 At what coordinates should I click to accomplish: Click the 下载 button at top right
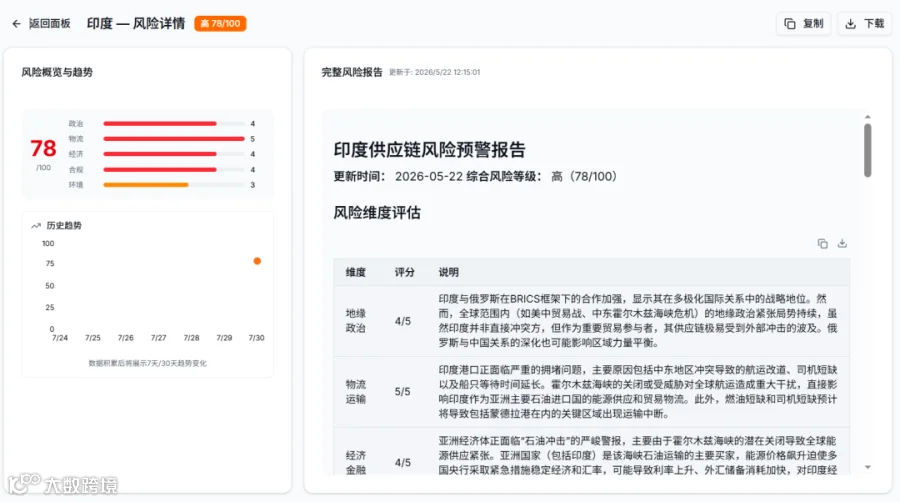pos(864,24)
